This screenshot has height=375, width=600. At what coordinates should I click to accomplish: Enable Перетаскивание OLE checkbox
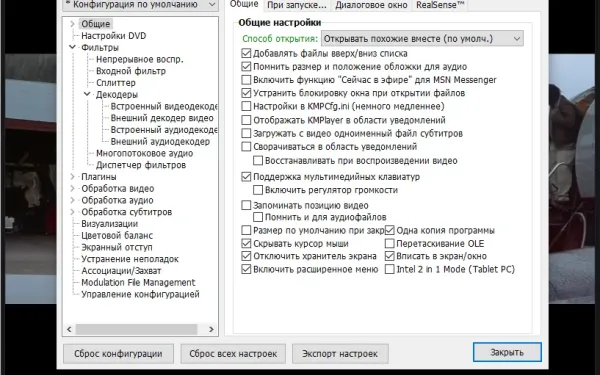click(390, 244)
